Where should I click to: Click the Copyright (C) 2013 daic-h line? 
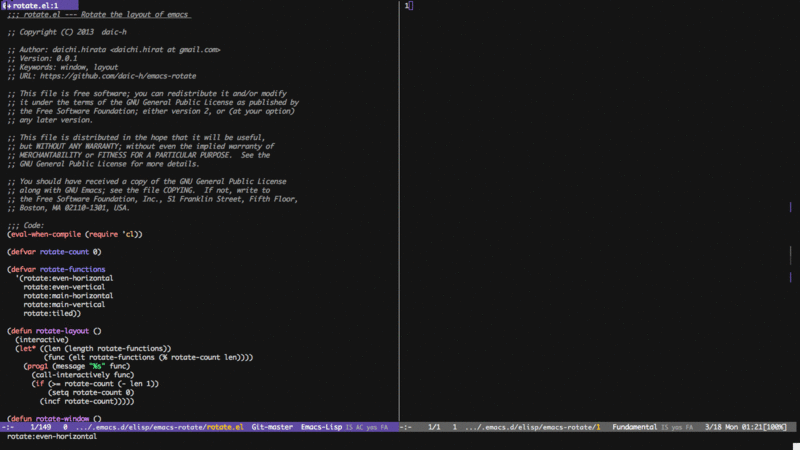pyautogui.click(x=67, y=32)
